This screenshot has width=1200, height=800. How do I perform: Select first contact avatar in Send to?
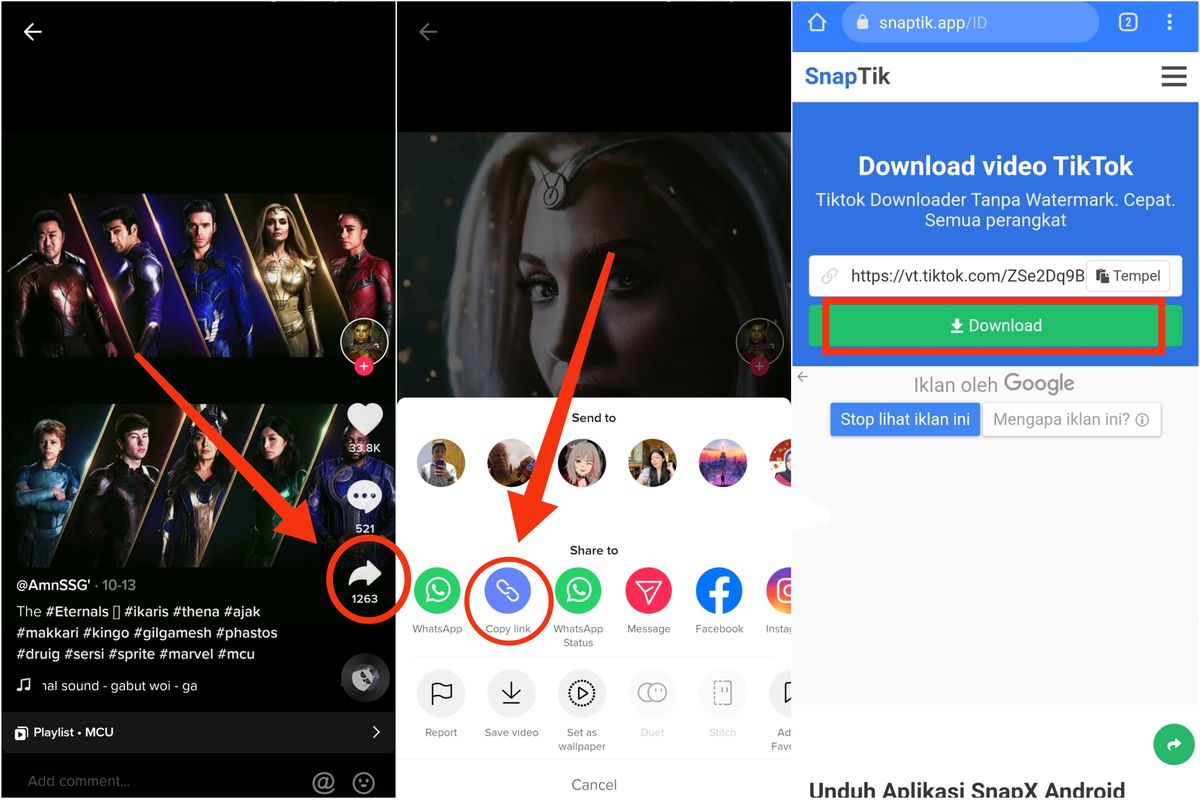[x=441, y=463]
